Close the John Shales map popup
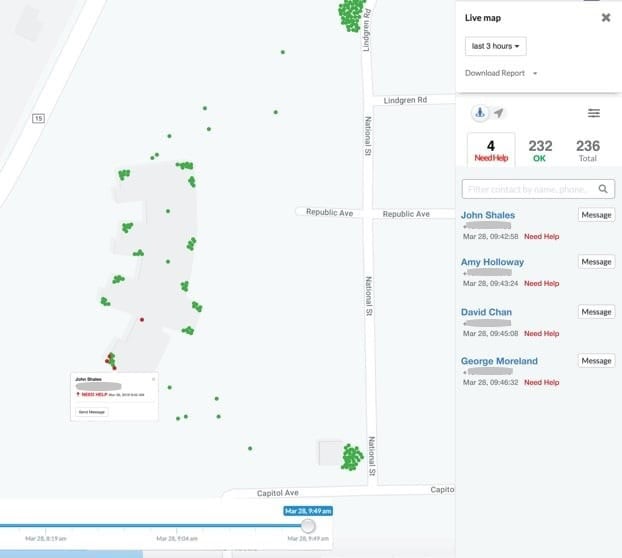The image size is (622, 558). click(153, 379)
